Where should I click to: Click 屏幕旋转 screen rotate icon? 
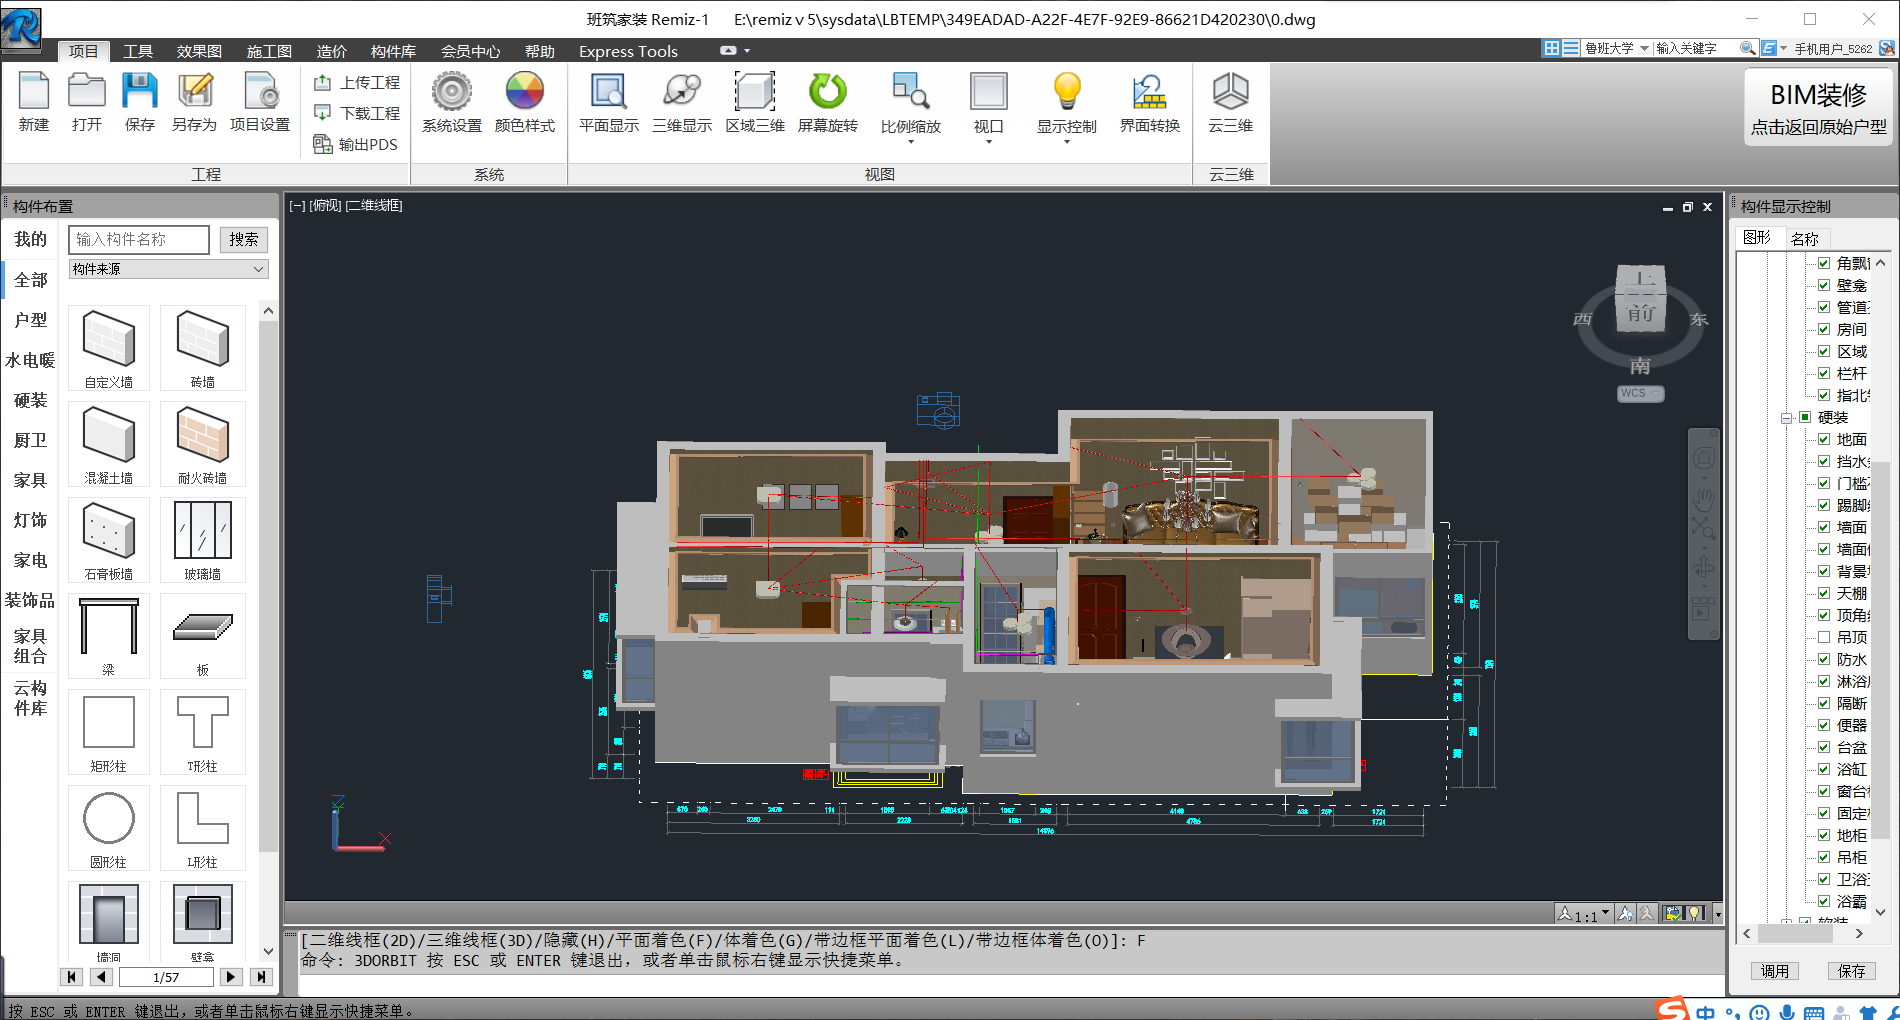tap(828, 102)
